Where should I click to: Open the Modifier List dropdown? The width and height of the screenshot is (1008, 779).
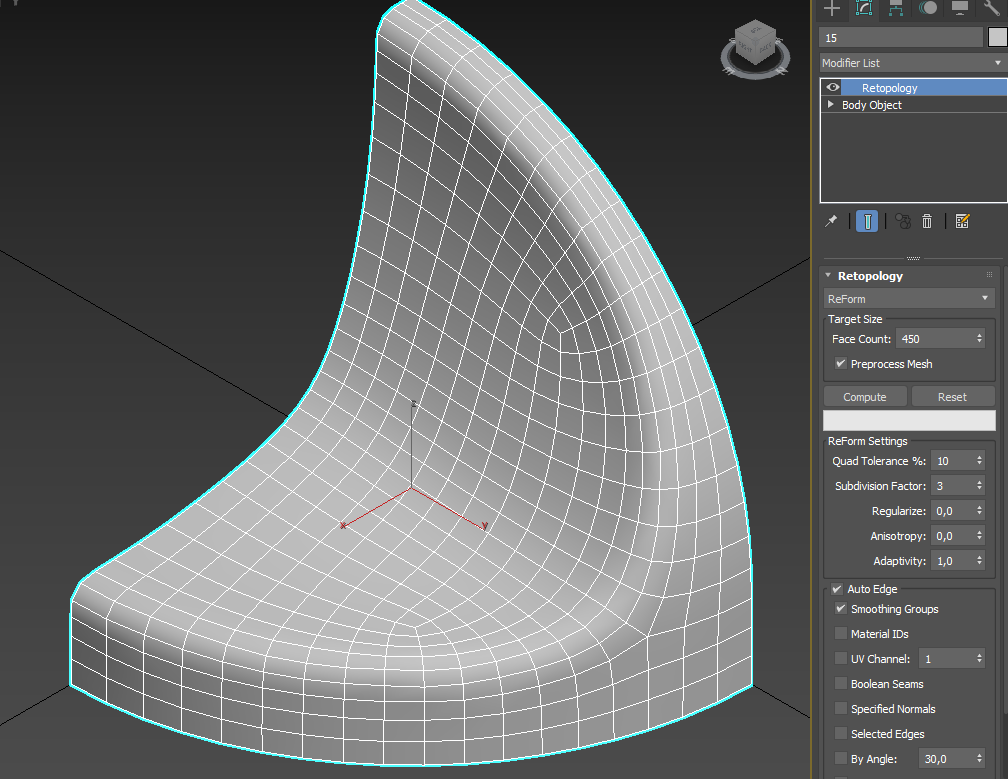912,63
